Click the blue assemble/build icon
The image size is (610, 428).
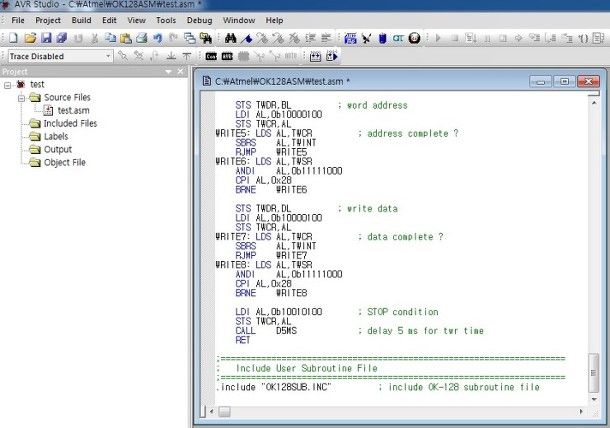point(350,38)
